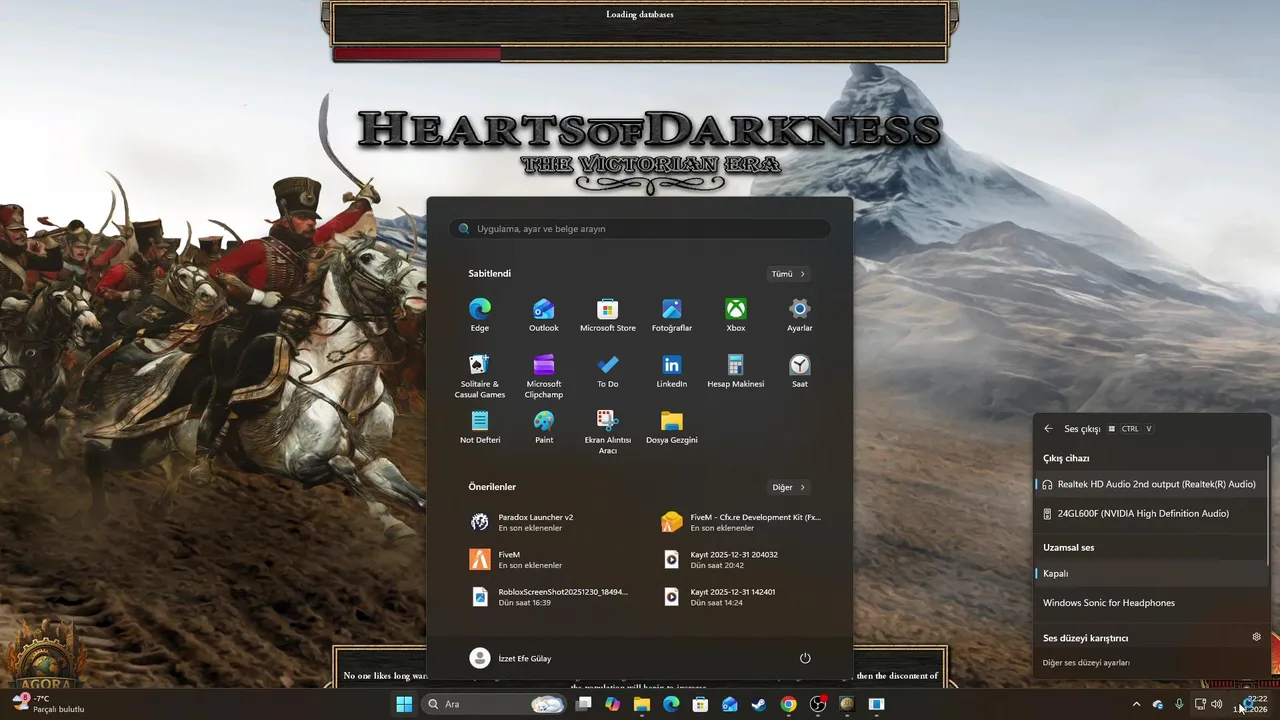Open Dosya Gezgini file explorer
Image resolution: width=1280 pixels, height=720 pixels.
(672, 426)
